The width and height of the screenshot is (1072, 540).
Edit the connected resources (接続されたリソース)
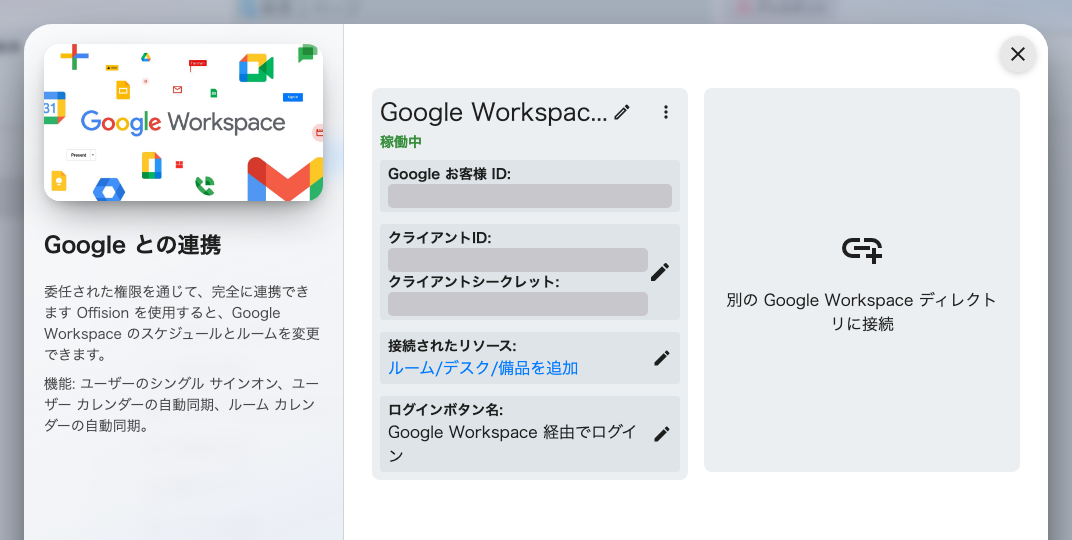pos(661,357)
